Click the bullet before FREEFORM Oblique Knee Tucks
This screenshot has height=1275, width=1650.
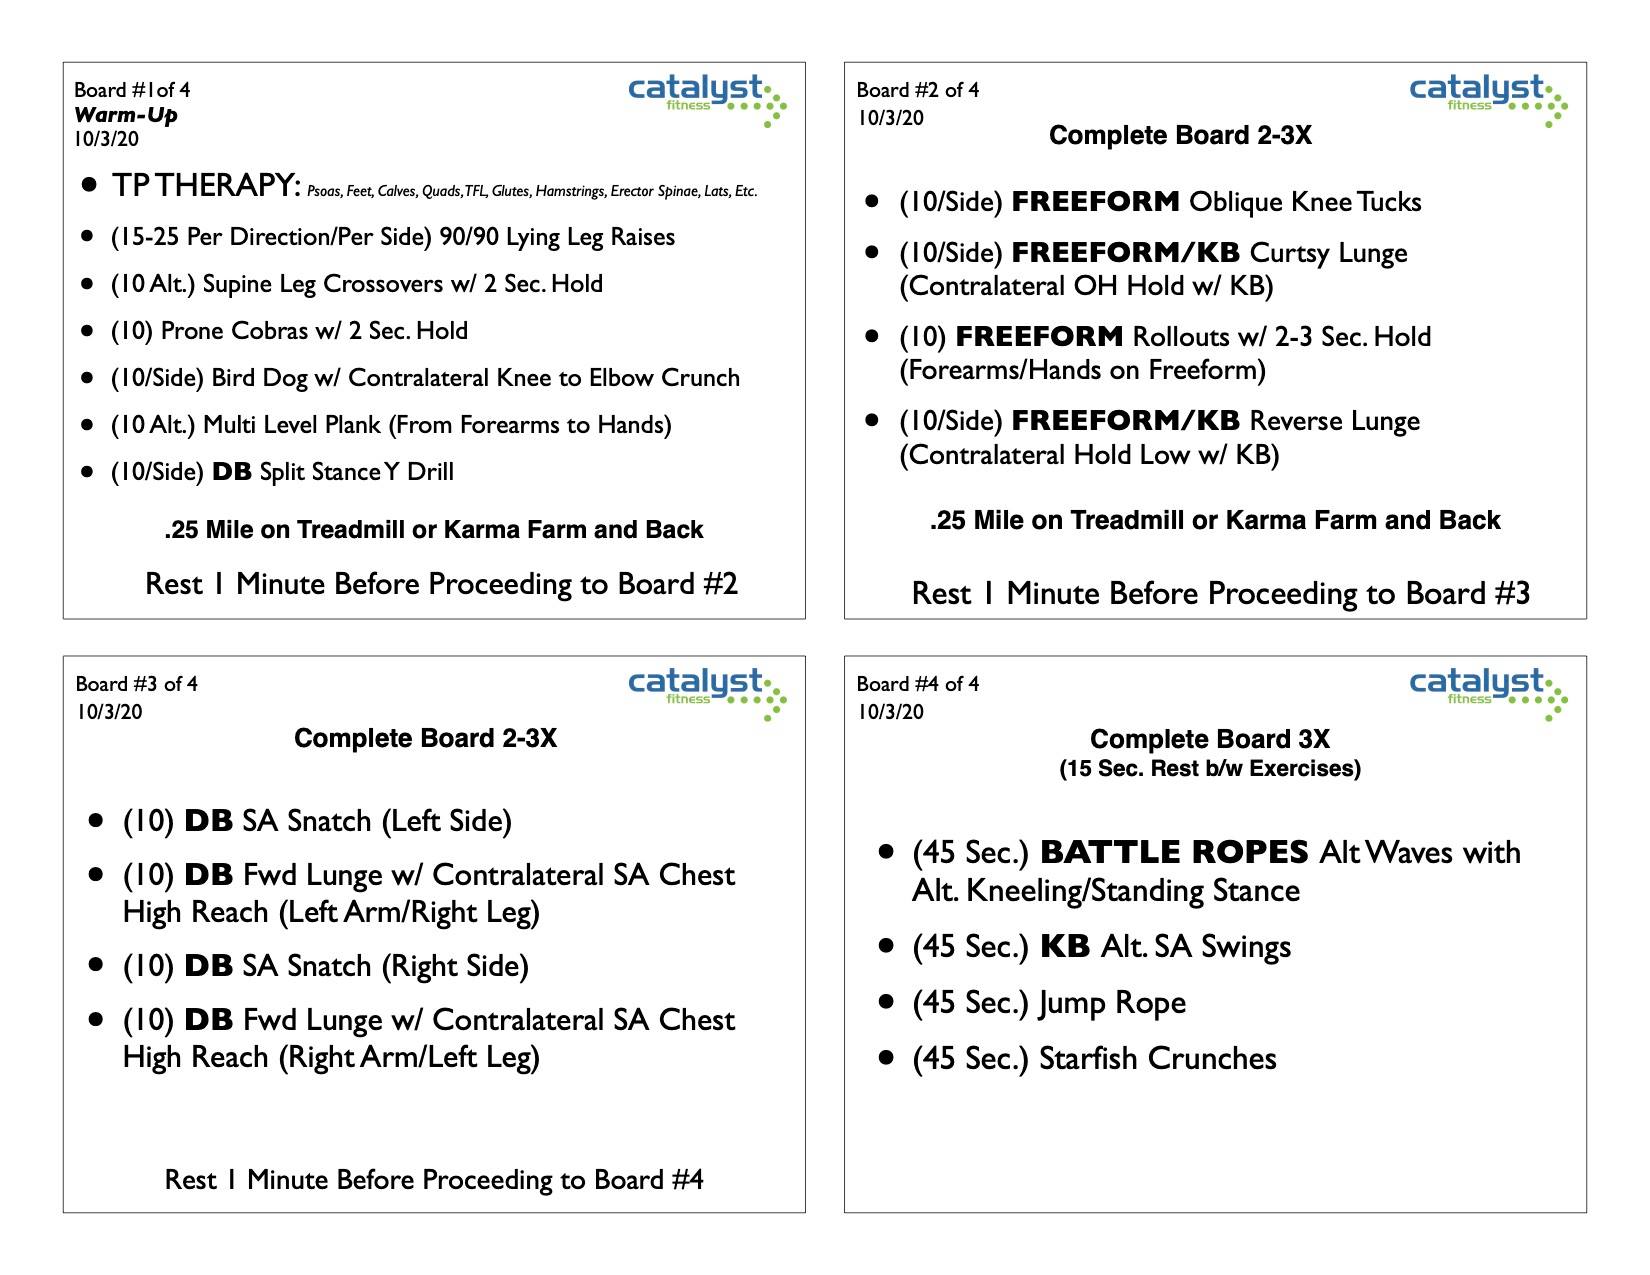[x=872, y=201]
